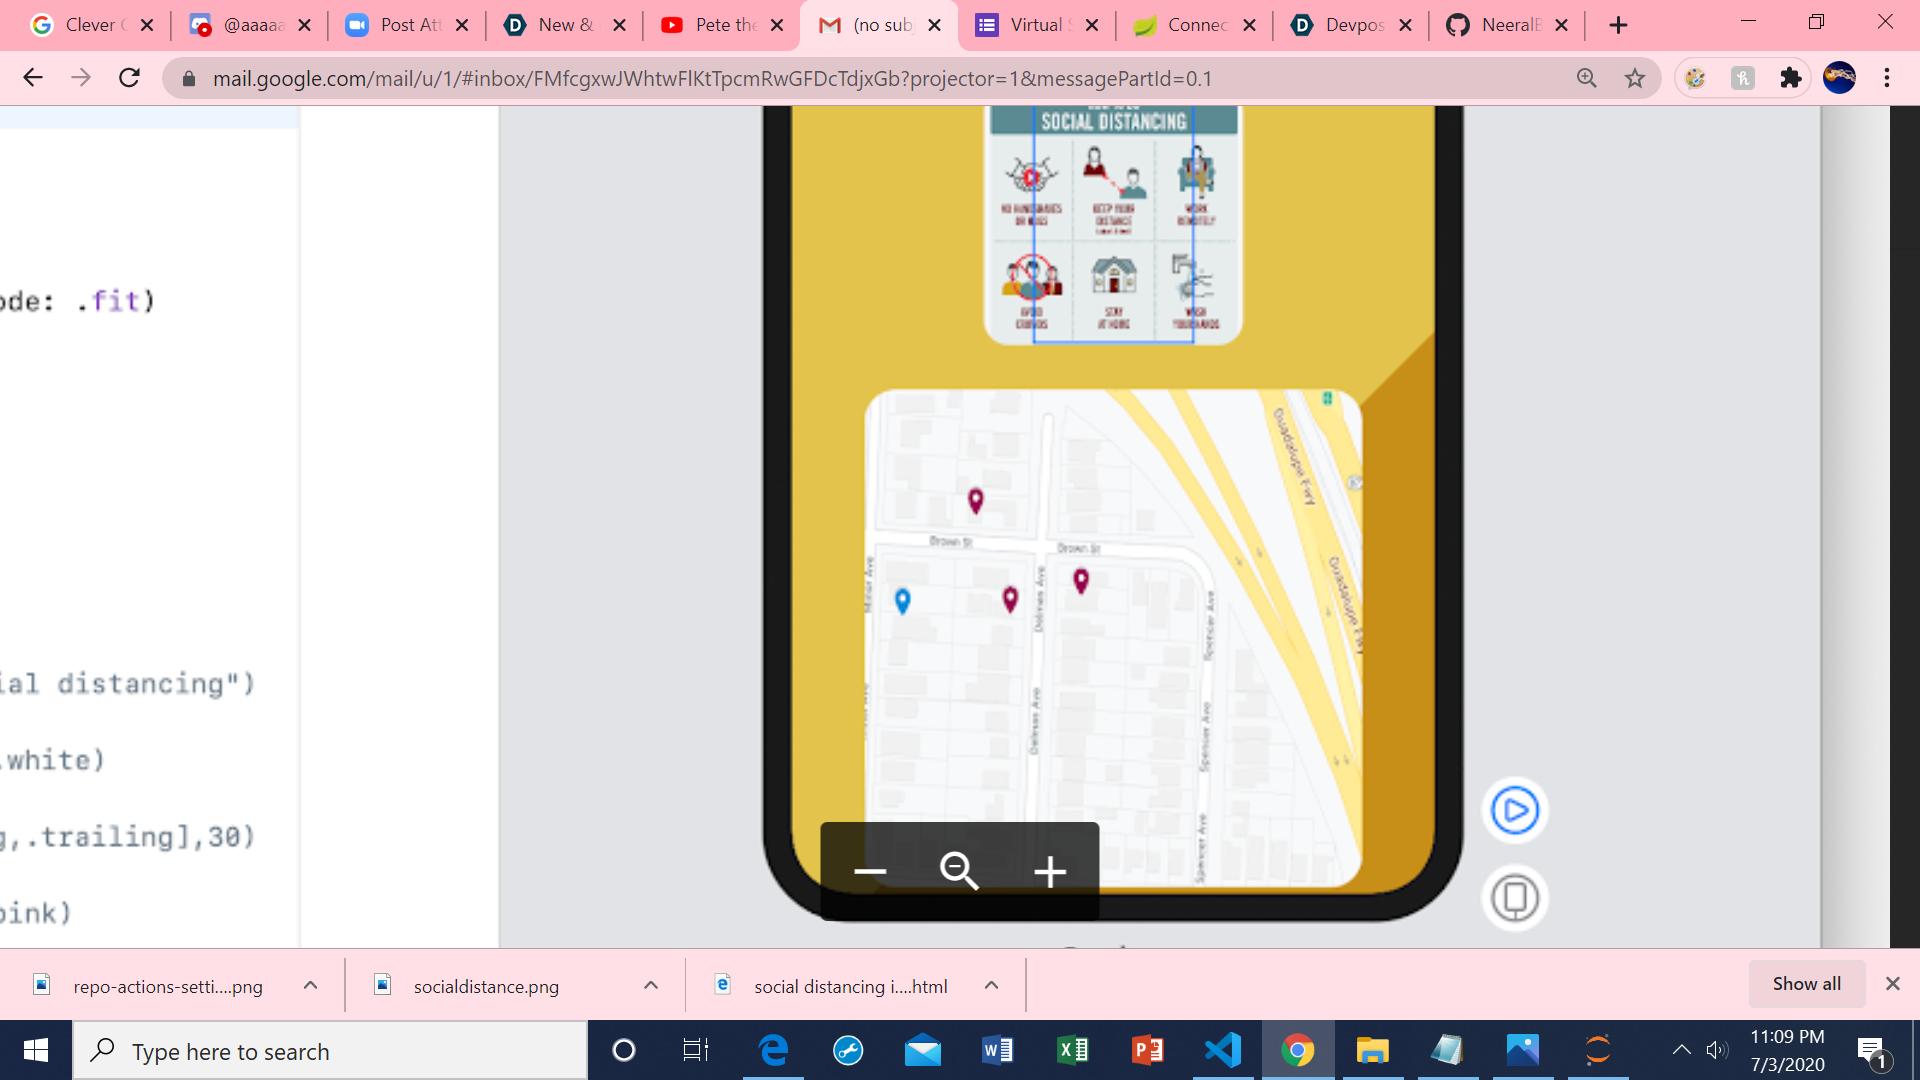This screenshot has height=1080, width=1920.
Task: Open the socialdistance.png downloaded file
Action: [x=486, y=986]
